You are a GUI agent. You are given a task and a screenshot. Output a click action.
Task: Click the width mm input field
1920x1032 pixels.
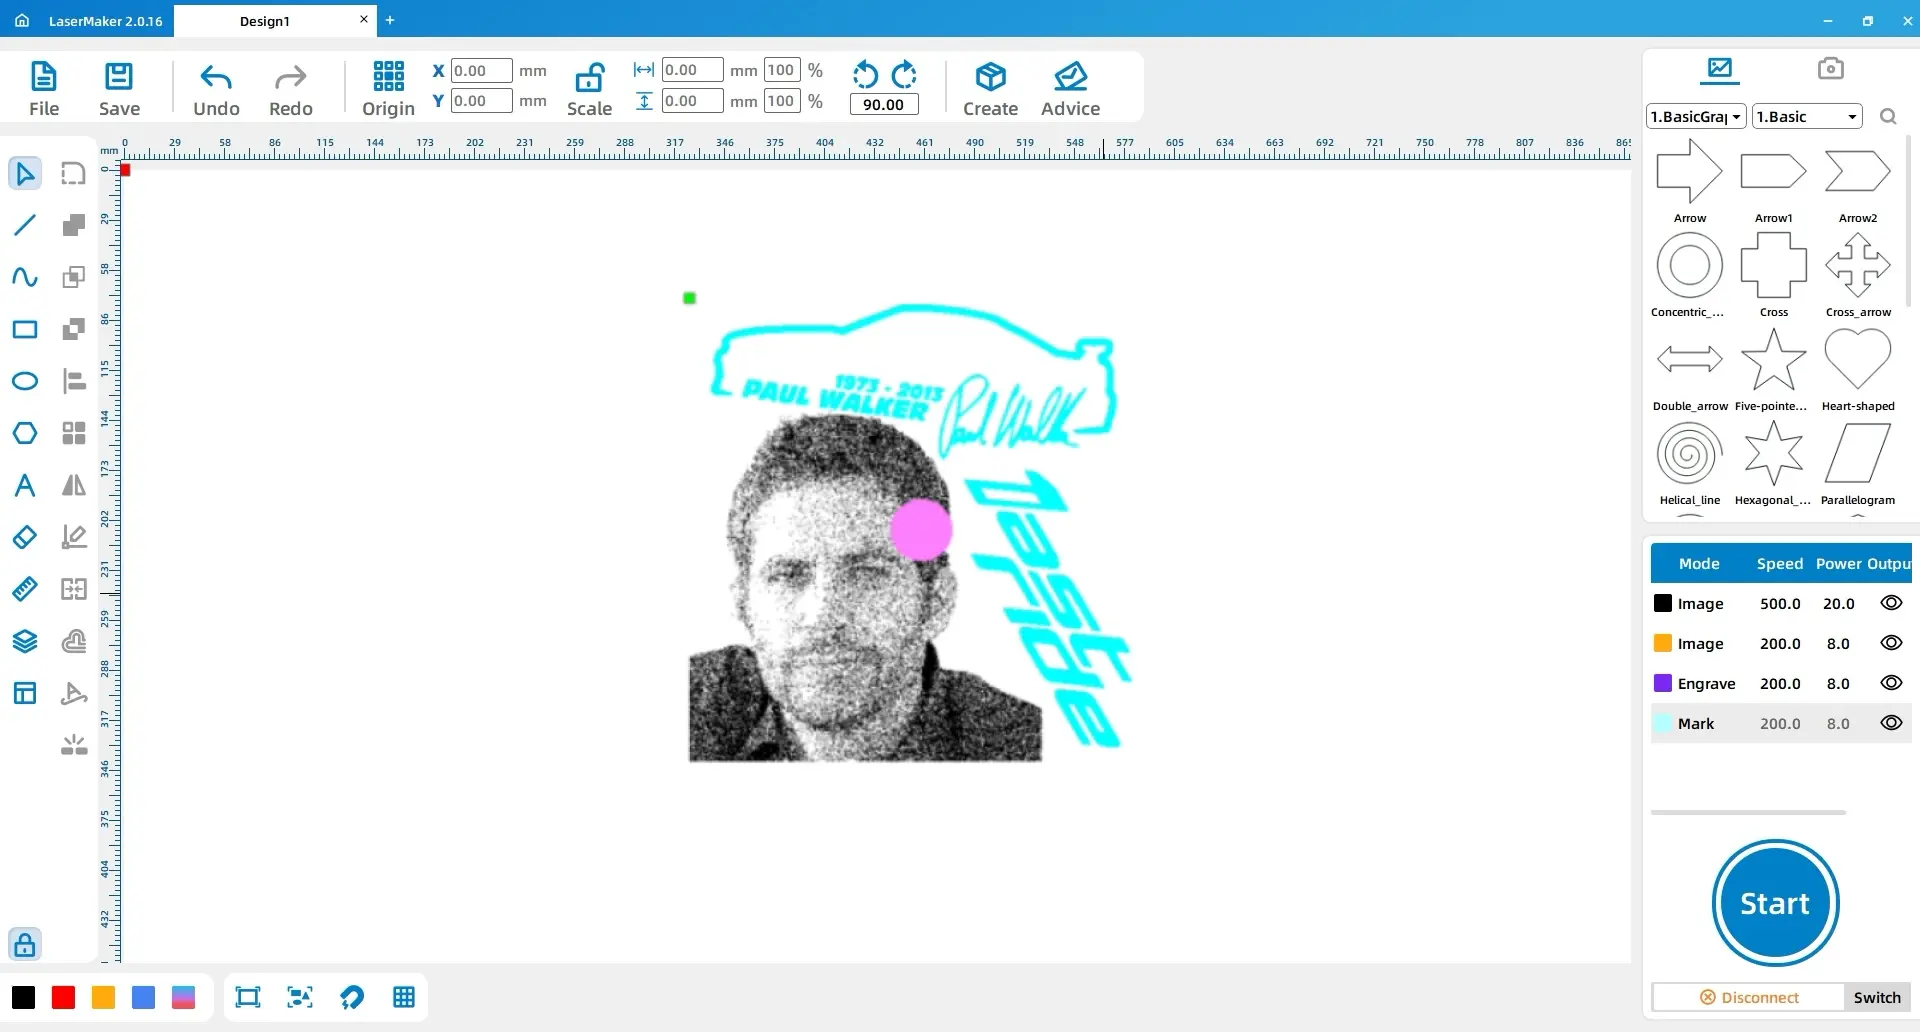pos(692,70)
